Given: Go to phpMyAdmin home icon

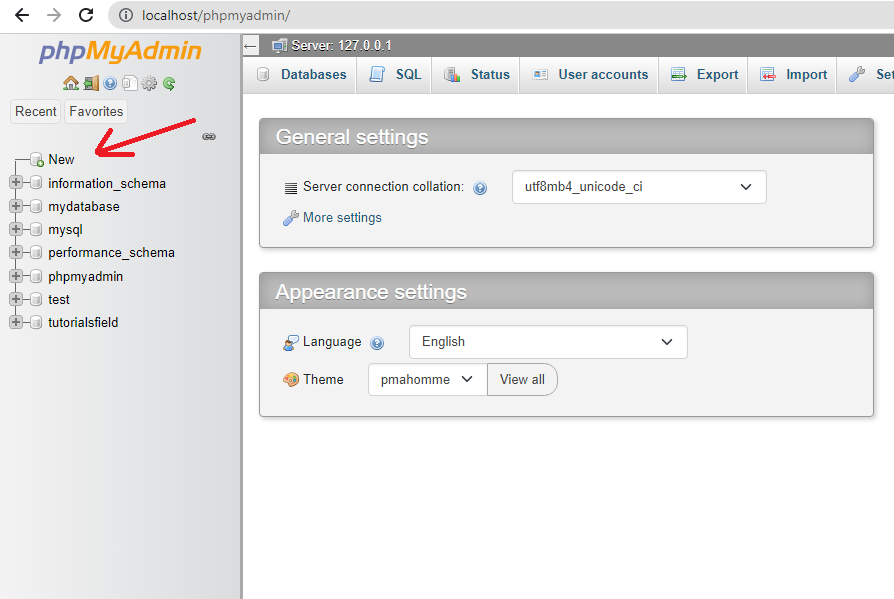Looking at the screenshot, I should (x=71, y=83).
